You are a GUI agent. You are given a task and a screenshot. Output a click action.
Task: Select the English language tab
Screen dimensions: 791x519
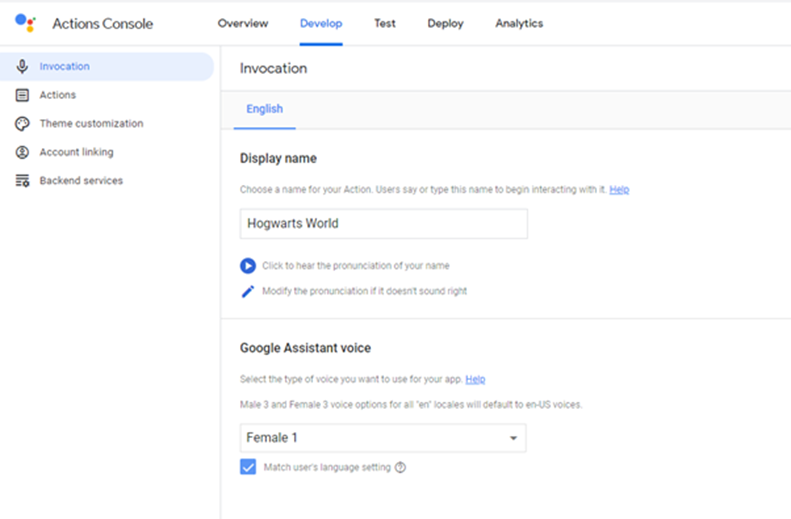pyautogui.click(x=265, y=109)
